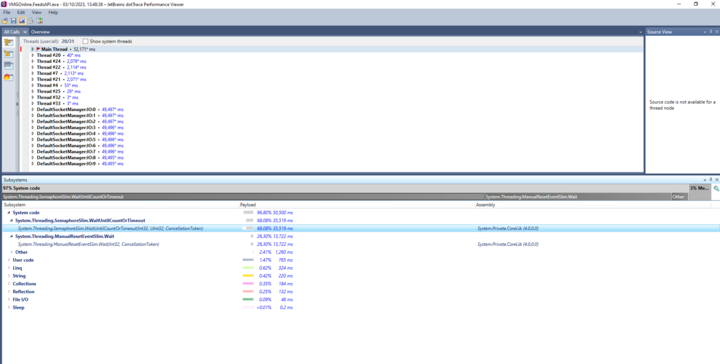Viewport: 720px width, 364px height.
Task: Click the String subsystem yellow color swatch
Action: point(248,276)
